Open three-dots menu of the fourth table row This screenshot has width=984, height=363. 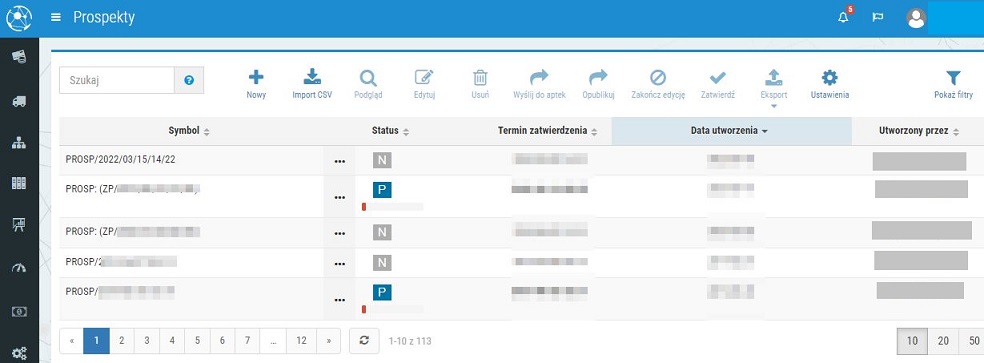coord(340,263)
